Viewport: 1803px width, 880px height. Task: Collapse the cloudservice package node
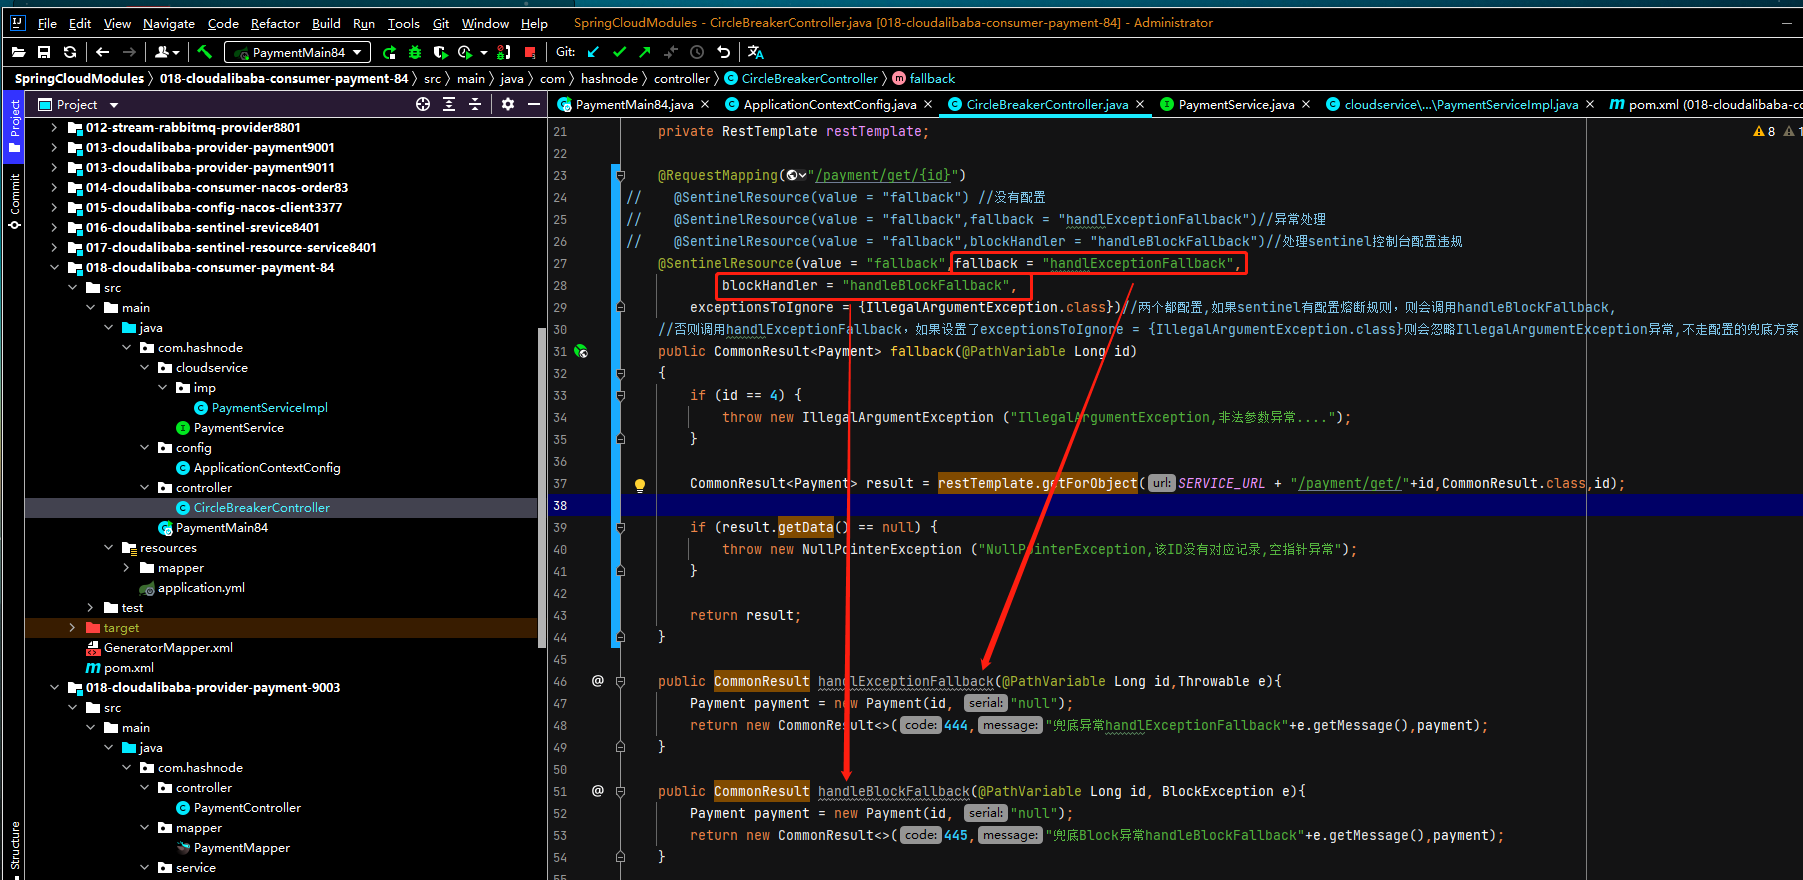(x=144, y=367)
